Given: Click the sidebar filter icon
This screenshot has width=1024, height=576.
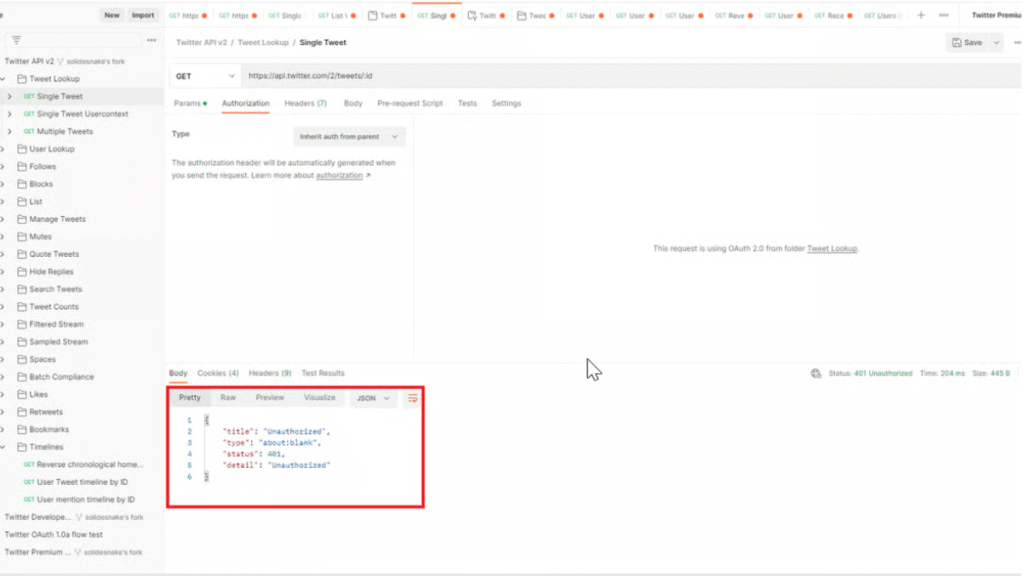Looking at the screenshot, I should pos(16,40).
